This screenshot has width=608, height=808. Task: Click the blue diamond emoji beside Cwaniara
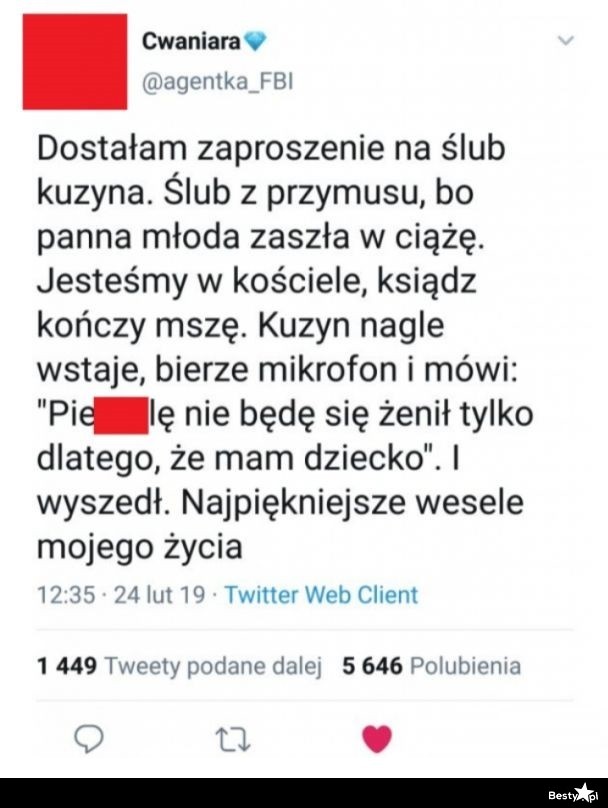(x=257, y=41)
